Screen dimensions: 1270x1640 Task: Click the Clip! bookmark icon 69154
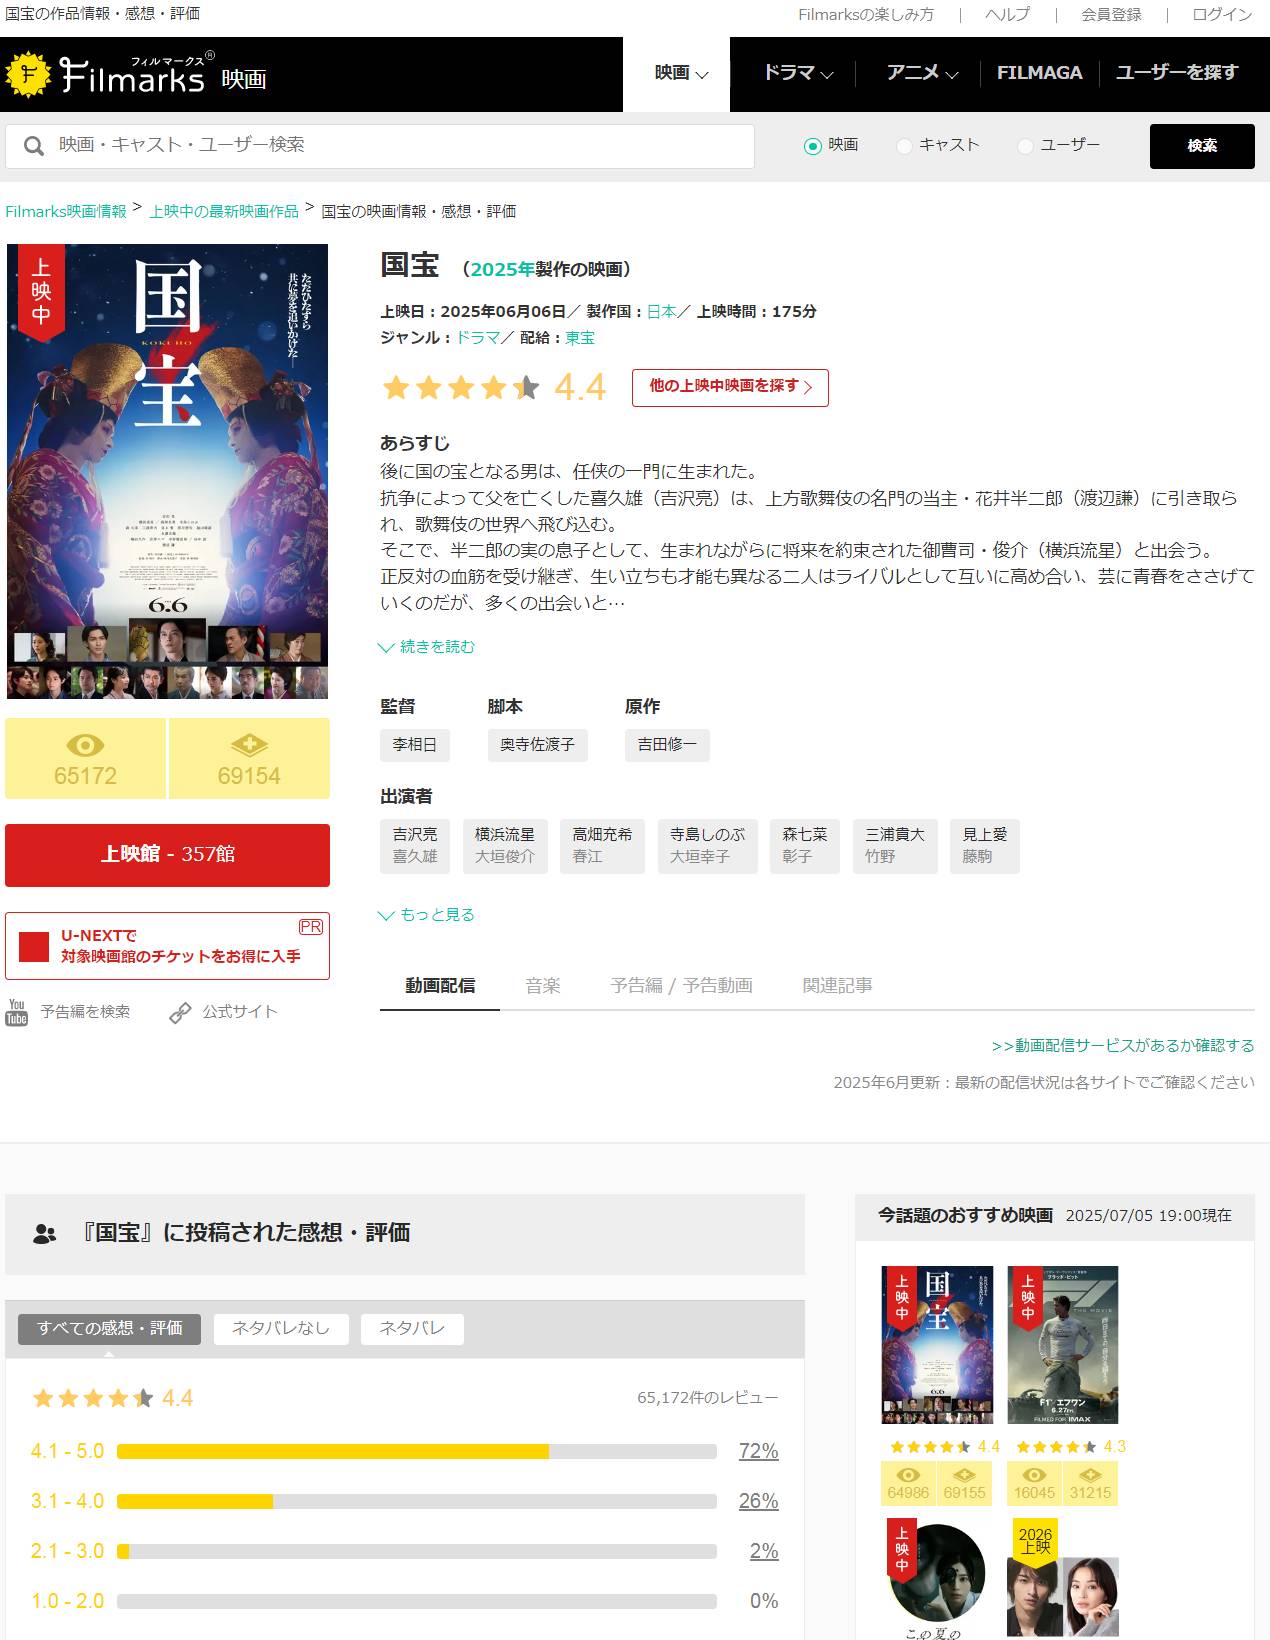(249, 745)
